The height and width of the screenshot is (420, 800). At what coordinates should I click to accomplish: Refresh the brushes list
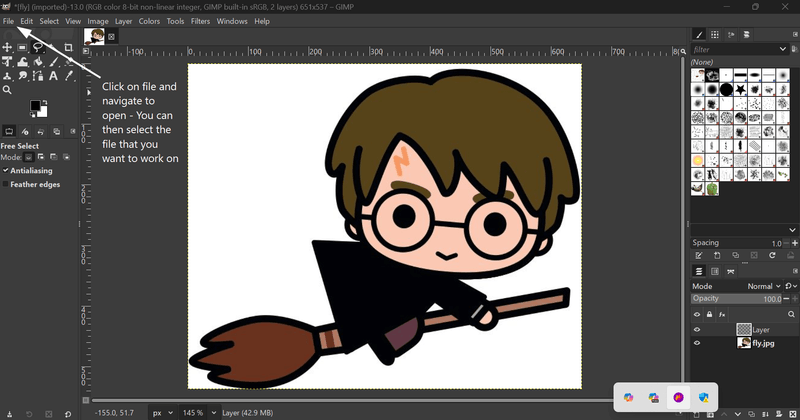point(772,255)
